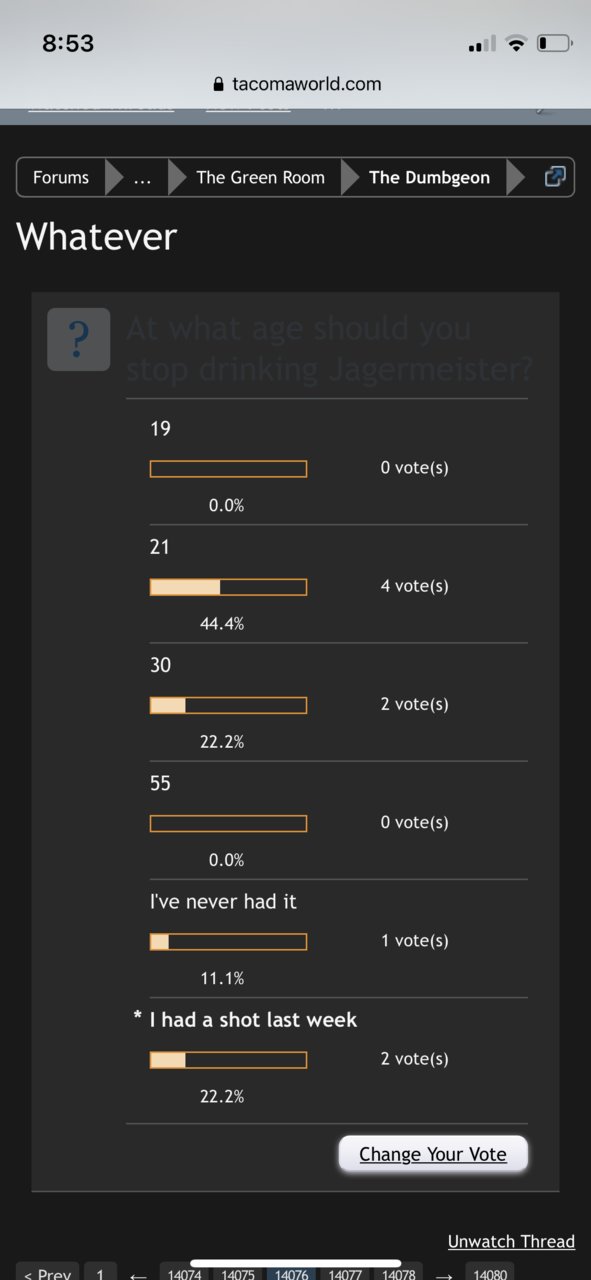Go to page 14074
591x1280 pixels.
tap(185, 1274)
